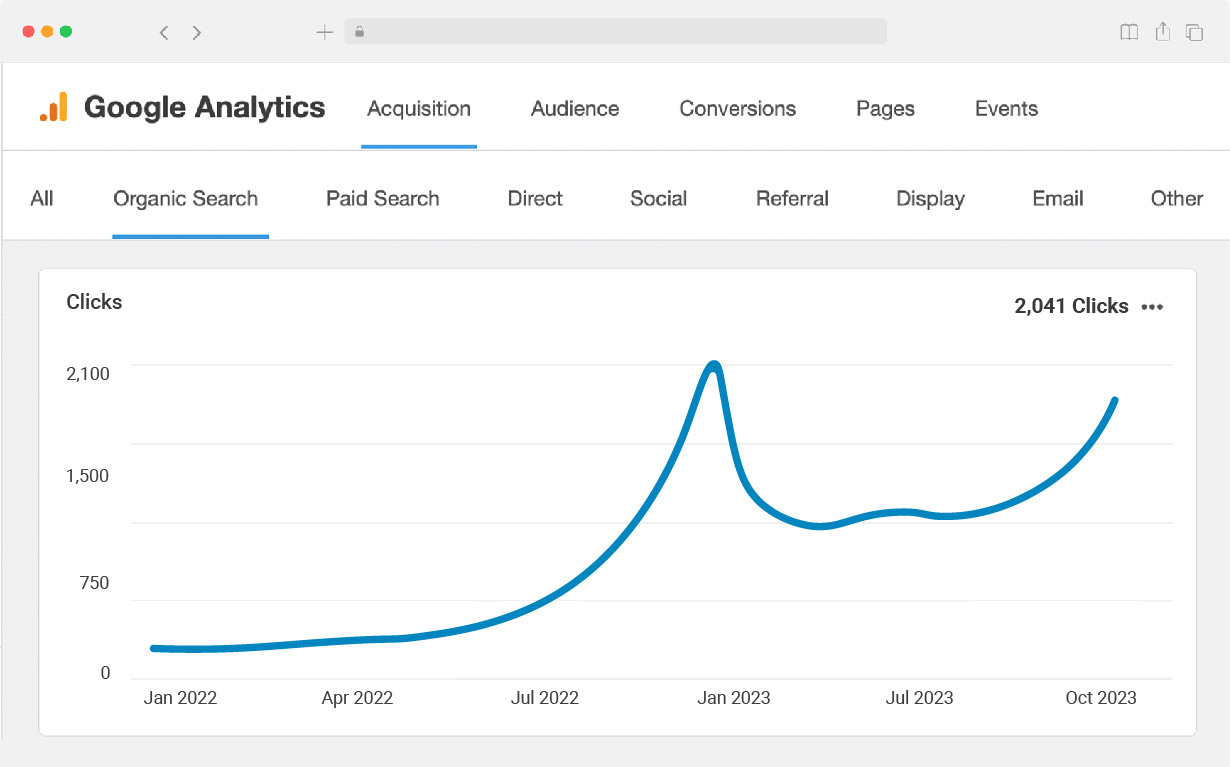Screen dimensions: 1230x767
Task: Filter by Social channel
Action: (658, 199)
